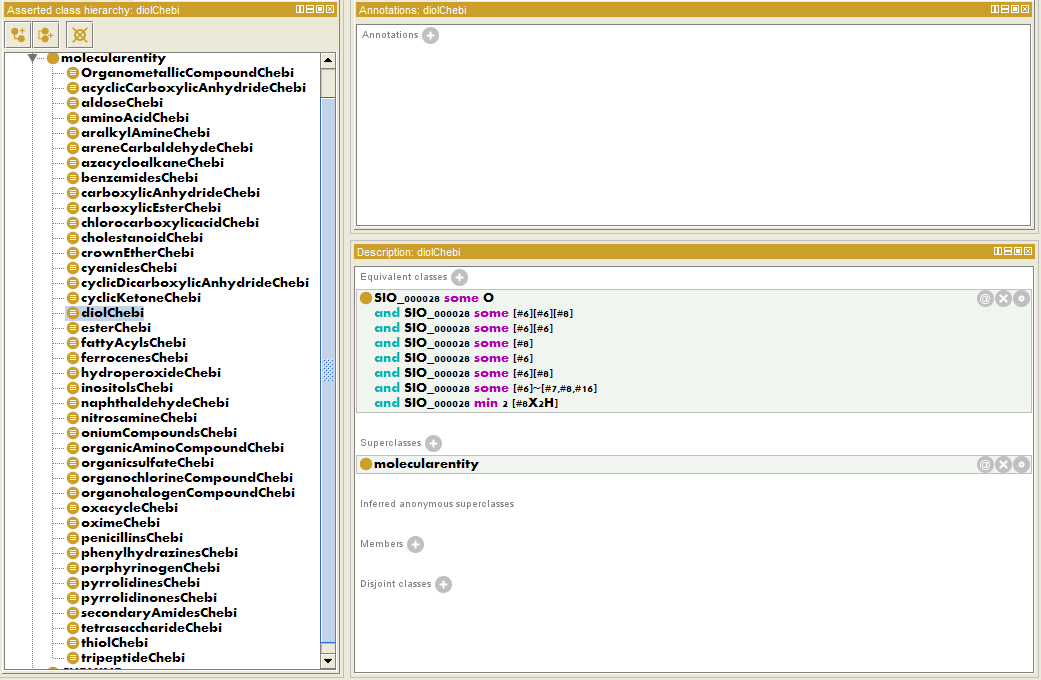
Task: Select benzamidesChebi class
Action: click(139, 178)
